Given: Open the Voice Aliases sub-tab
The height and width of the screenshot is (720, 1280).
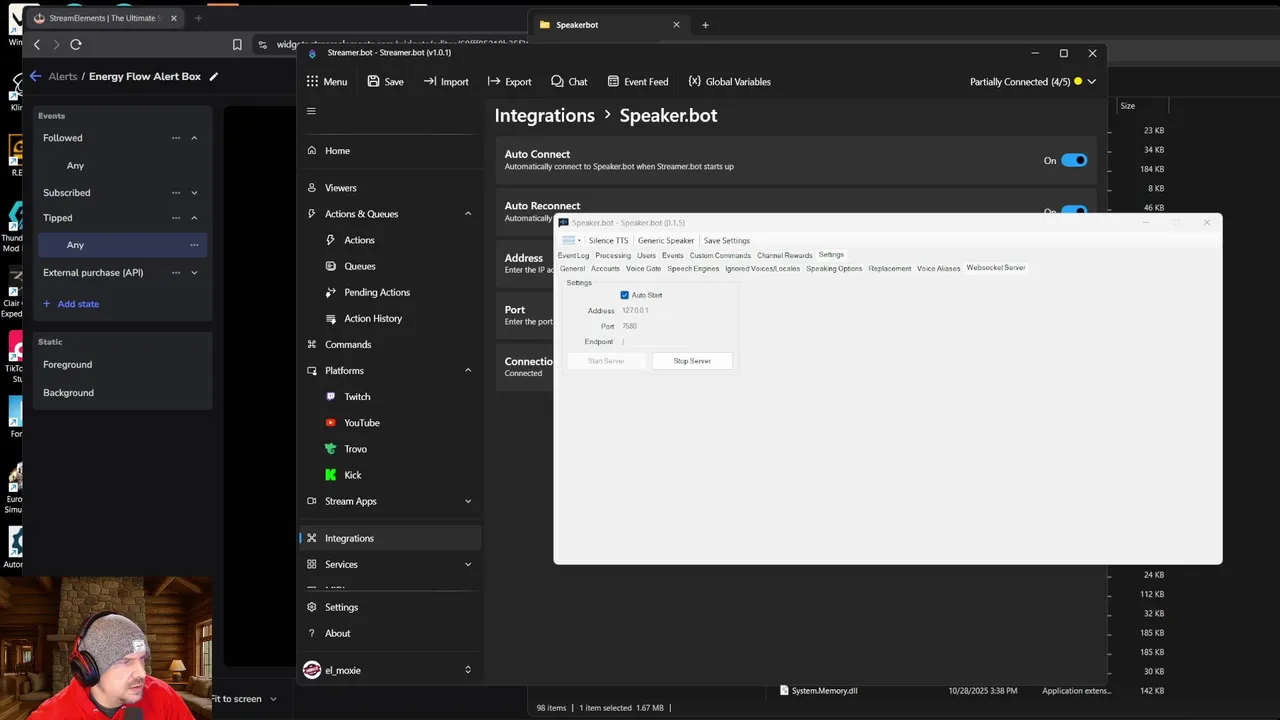Looking at the screenshot, I should pos(938,269).
